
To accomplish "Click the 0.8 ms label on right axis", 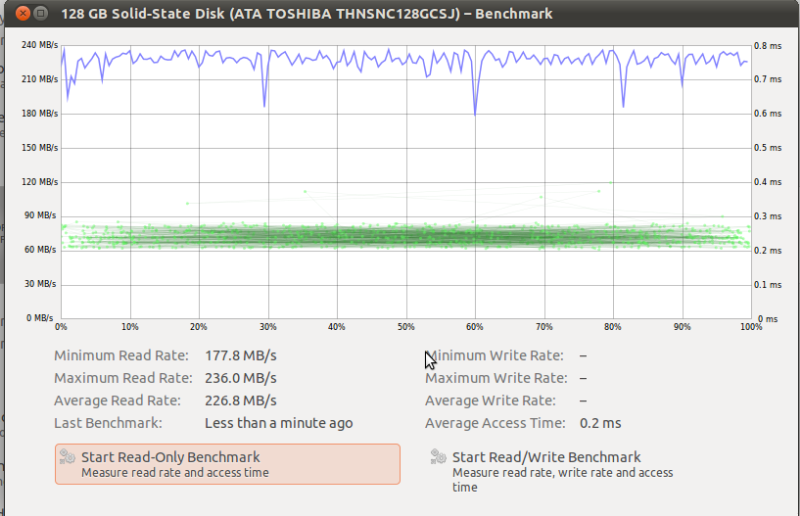I will click(x=767, y=46).
